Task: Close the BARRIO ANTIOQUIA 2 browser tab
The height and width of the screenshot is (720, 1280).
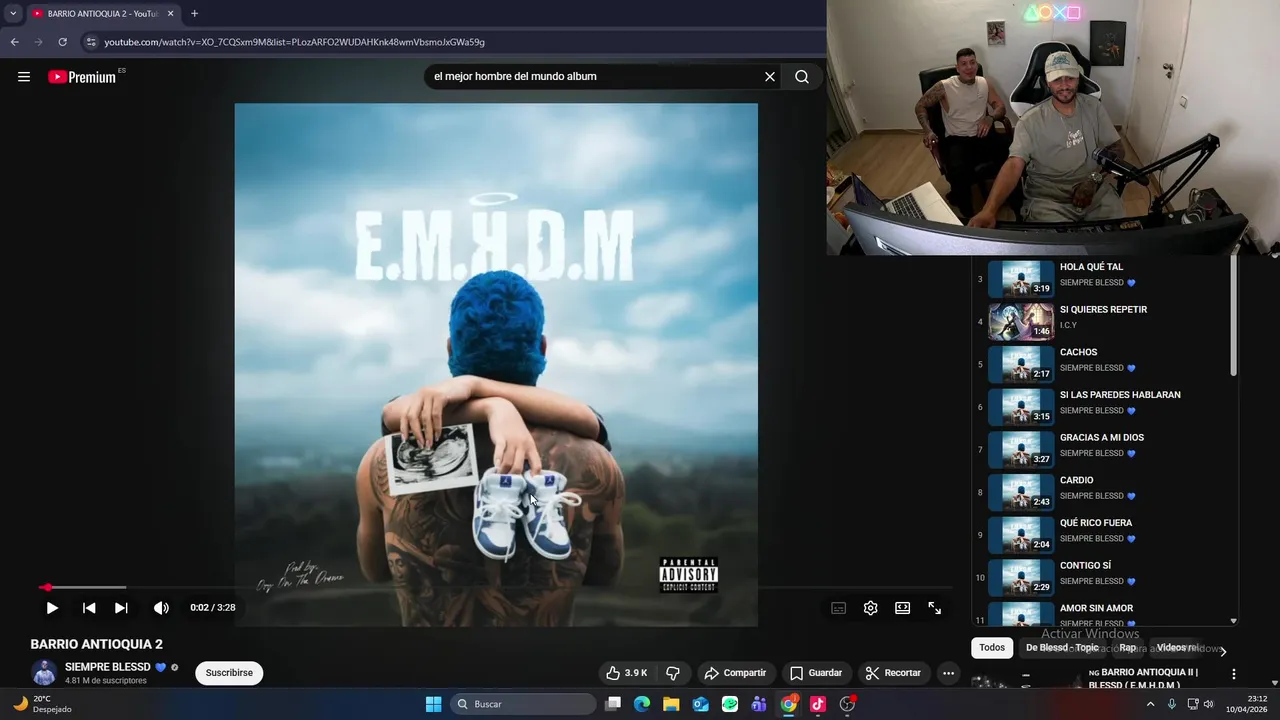Action: (170, 14)
